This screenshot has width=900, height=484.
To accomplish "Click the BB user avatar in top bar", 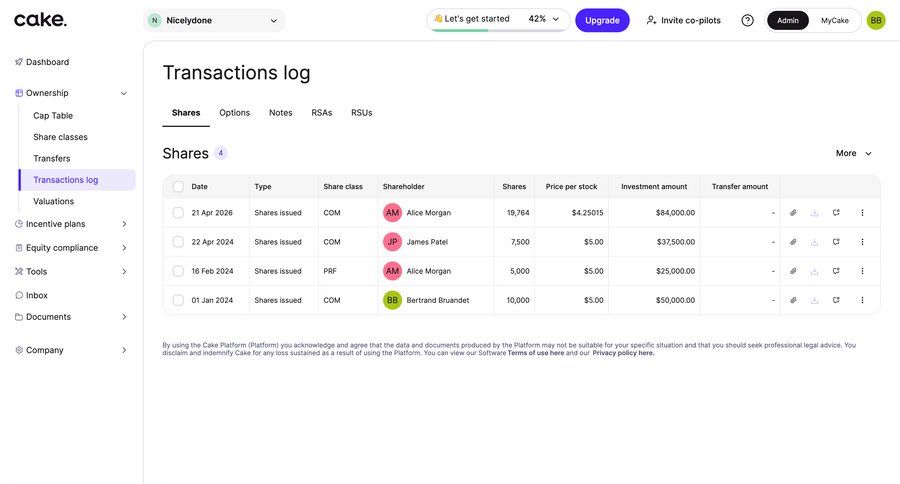I will [876, 20].
